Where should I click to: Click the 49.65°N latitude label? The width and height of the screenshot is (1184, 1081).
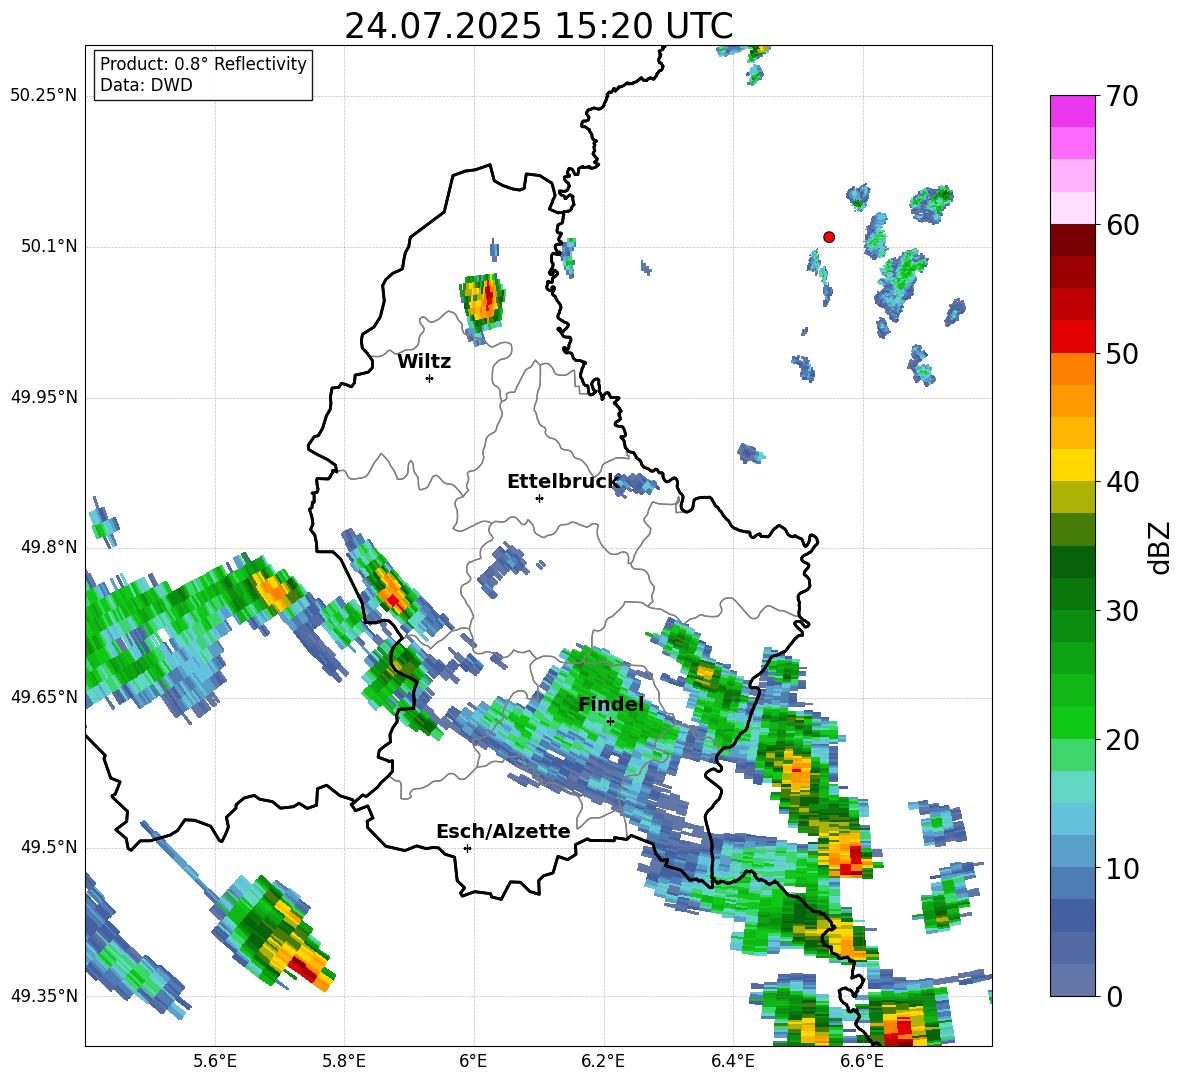click(x=44, y=696)
